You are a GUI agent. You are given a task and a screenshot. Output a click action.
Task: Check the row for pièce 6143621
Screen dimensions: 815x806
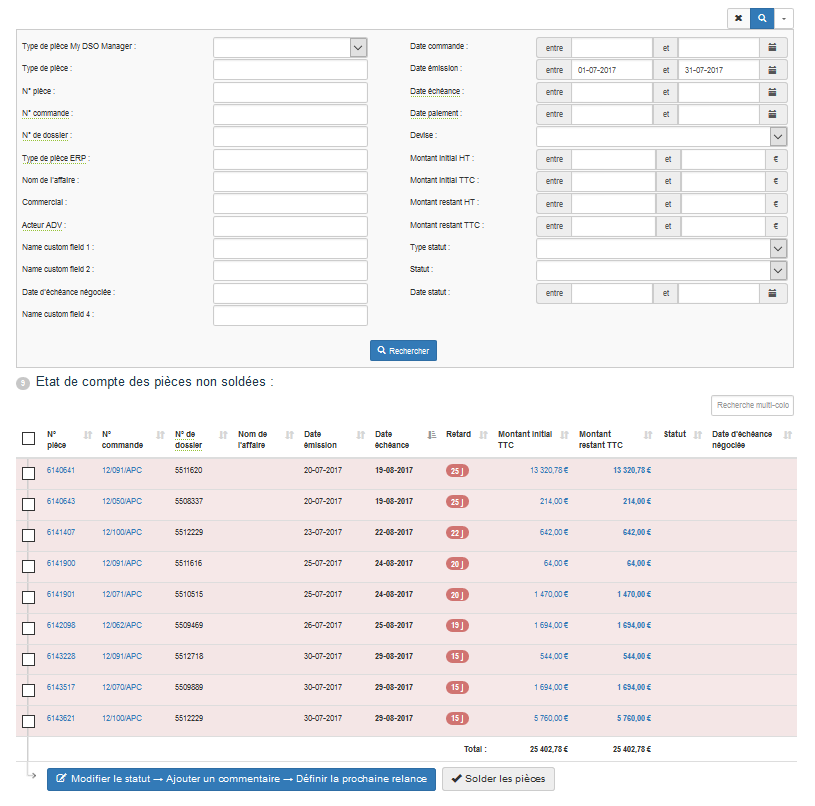click(x=29, y=721)
